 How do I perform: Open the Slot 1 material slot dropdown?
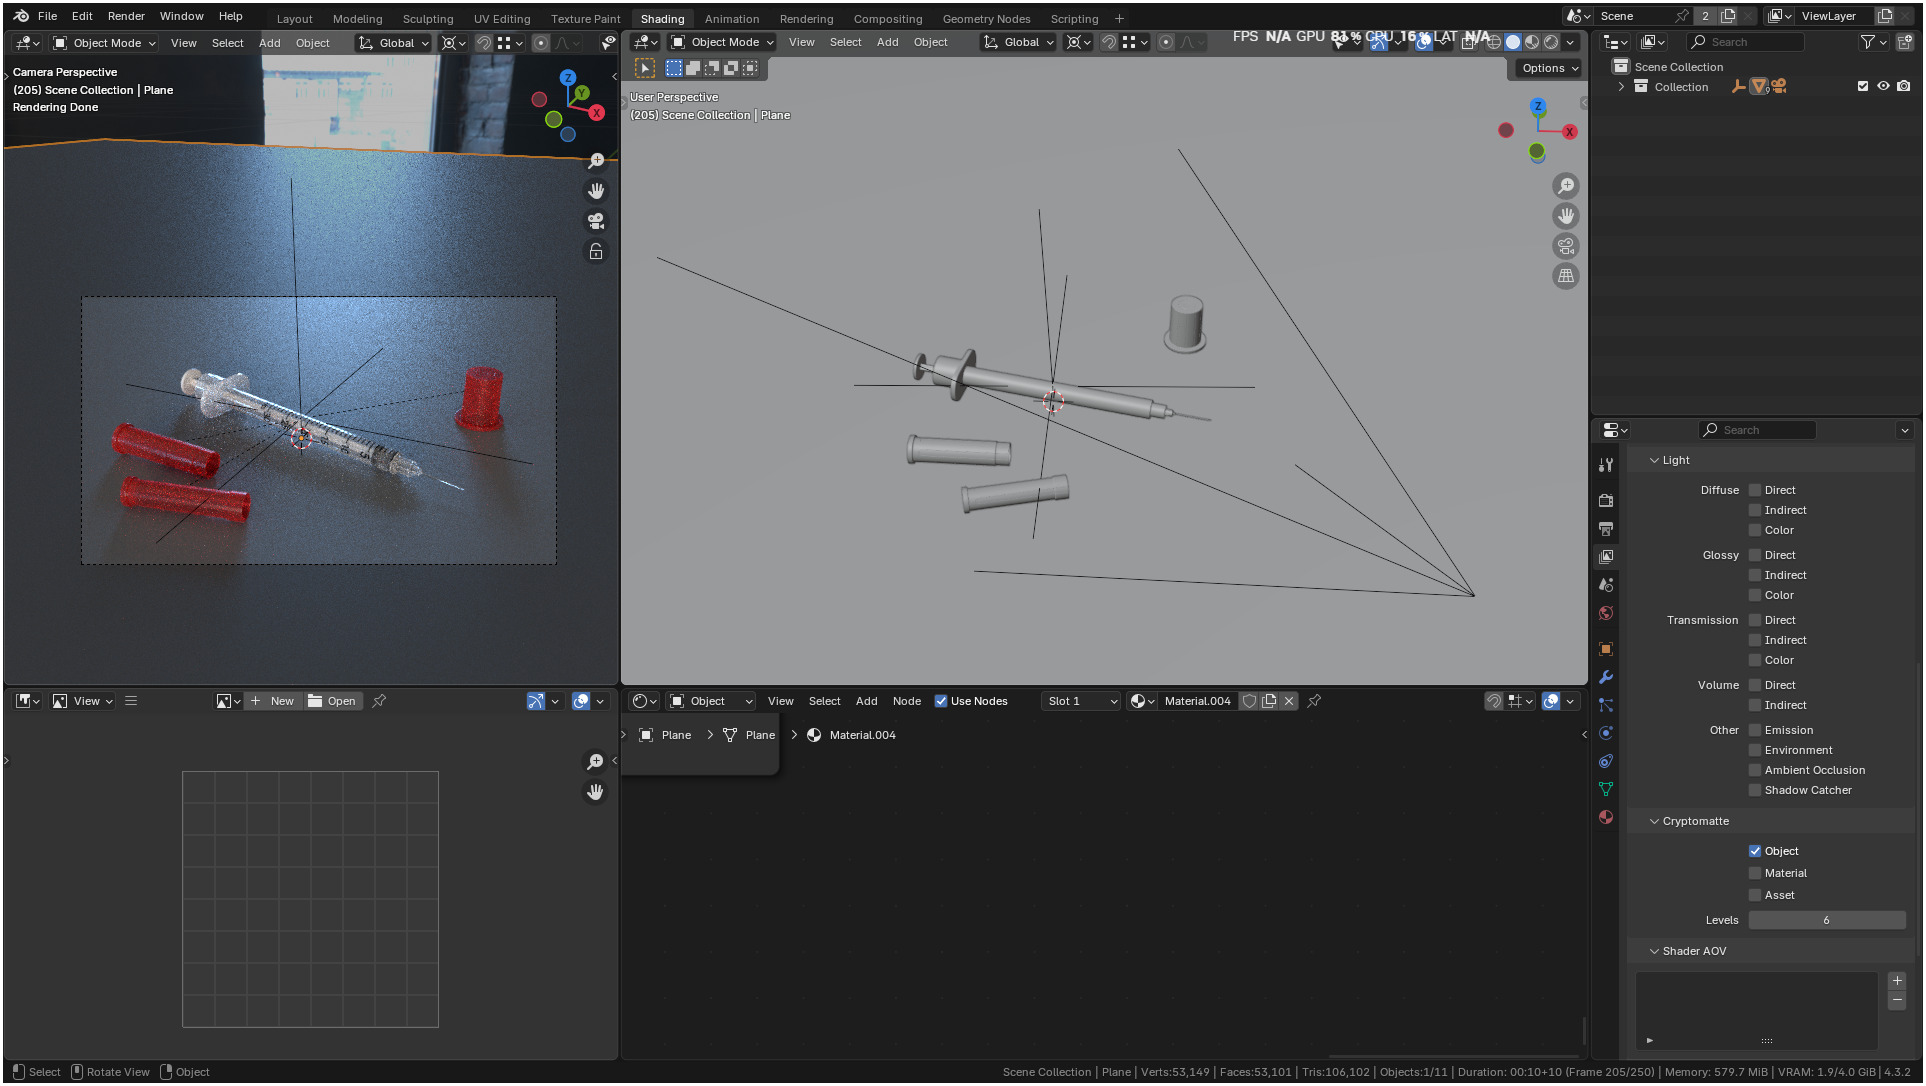(x=1081, y=701)
